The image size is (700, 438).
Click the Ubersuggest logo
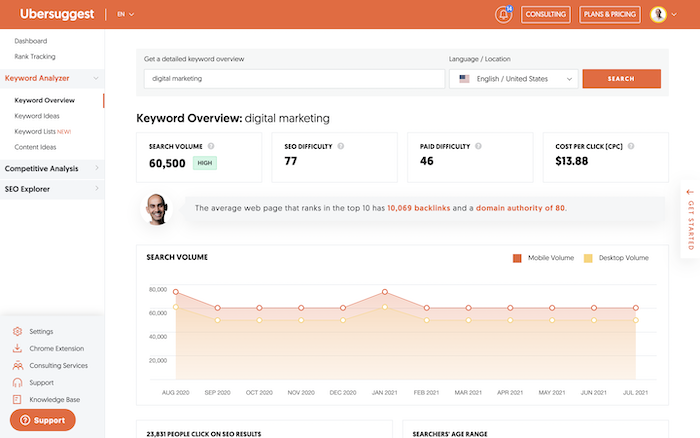[x=57, y=14]
